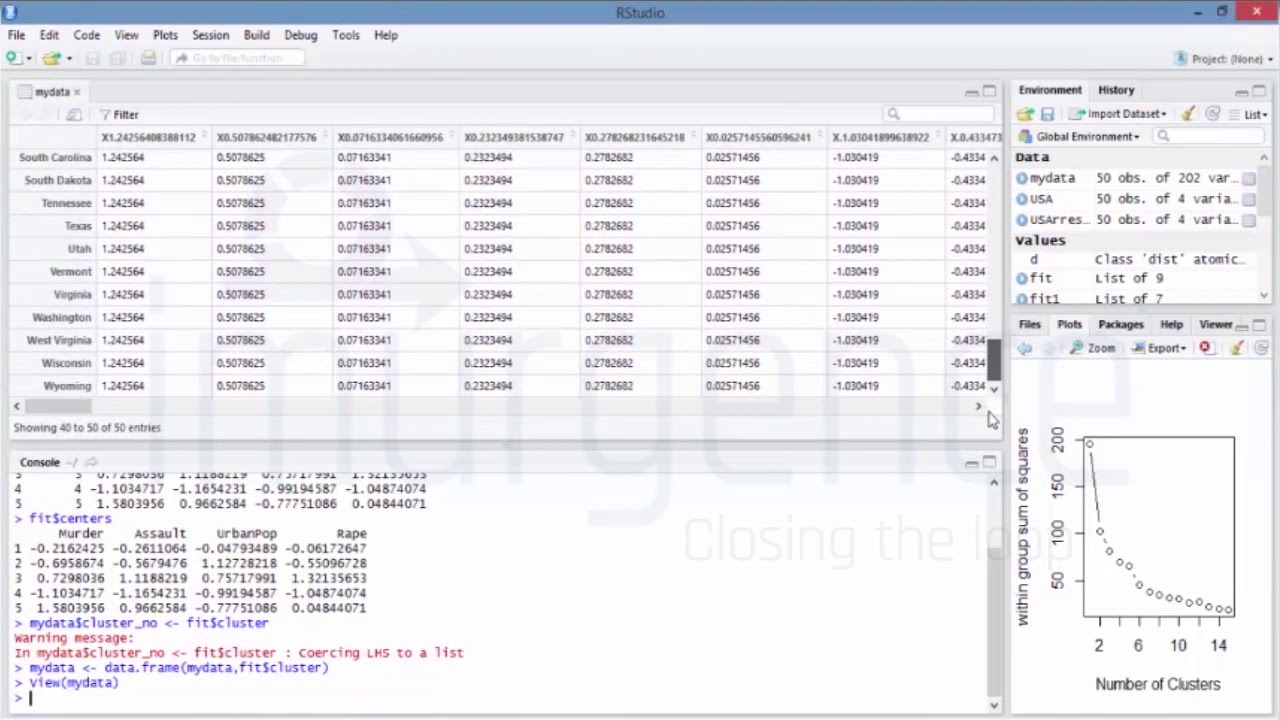Open the Tools menu

346,35
